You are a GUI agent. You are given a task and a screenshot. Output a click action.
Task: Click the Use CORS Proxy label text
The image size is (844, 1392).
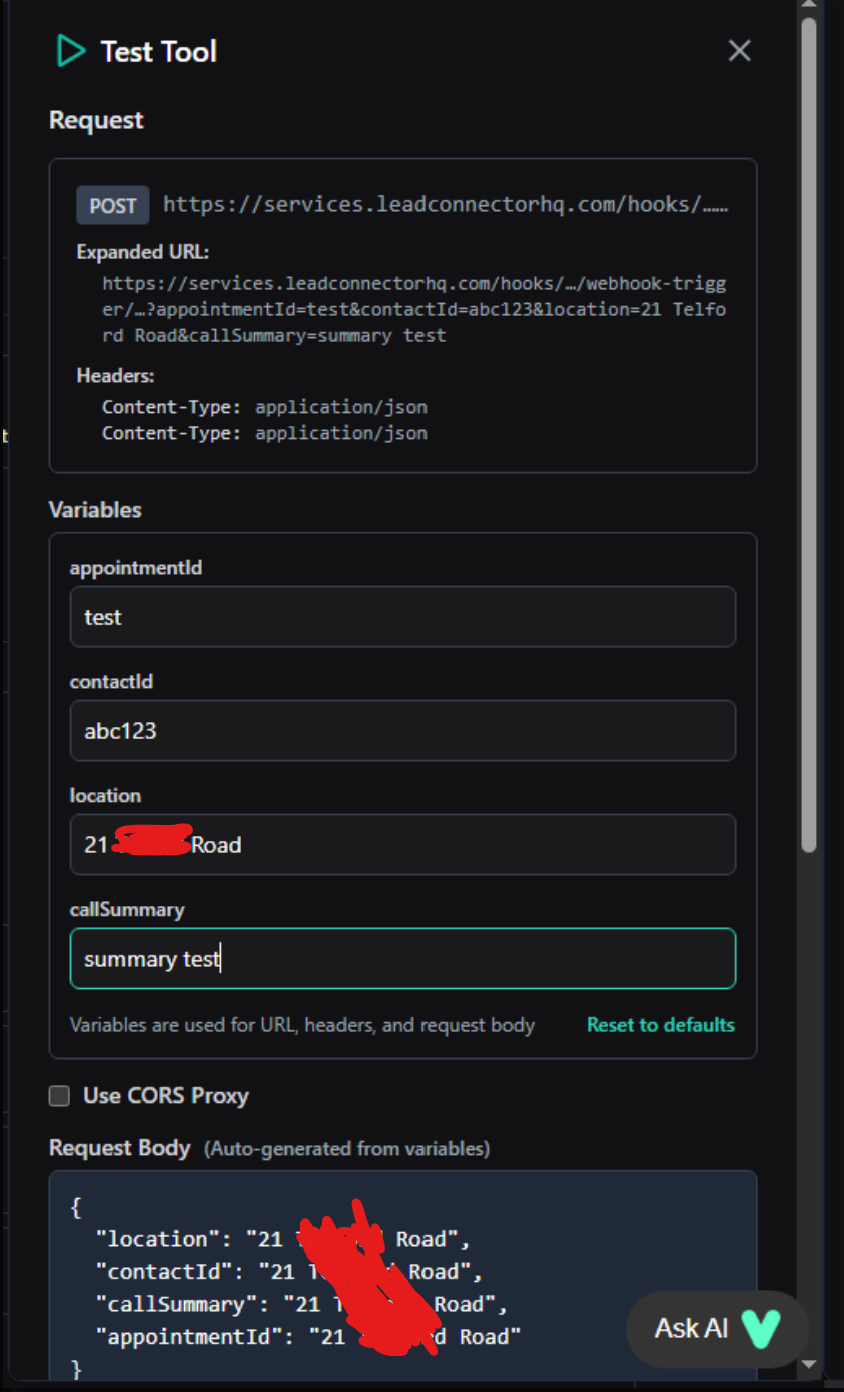(x=166, y=1096)
